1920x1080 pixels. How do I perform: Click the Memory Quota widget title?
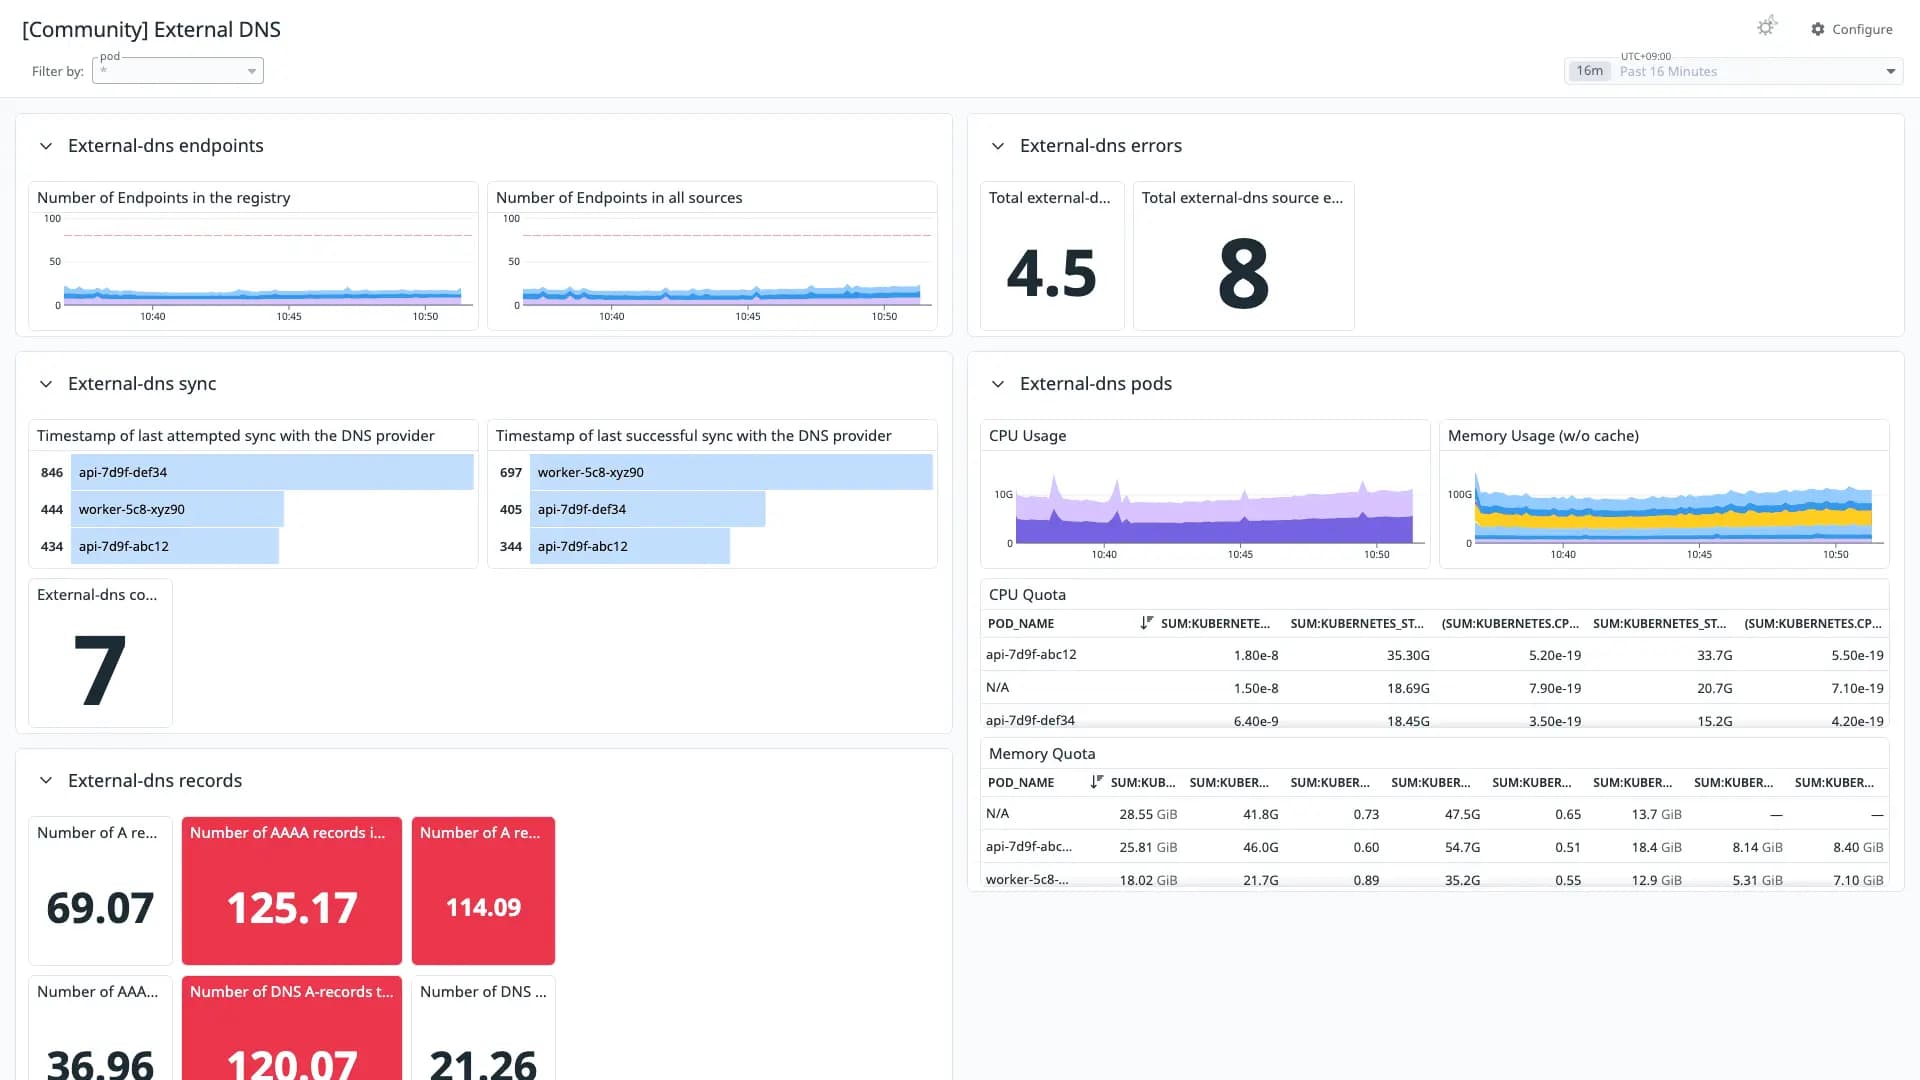coord(1042,754)
